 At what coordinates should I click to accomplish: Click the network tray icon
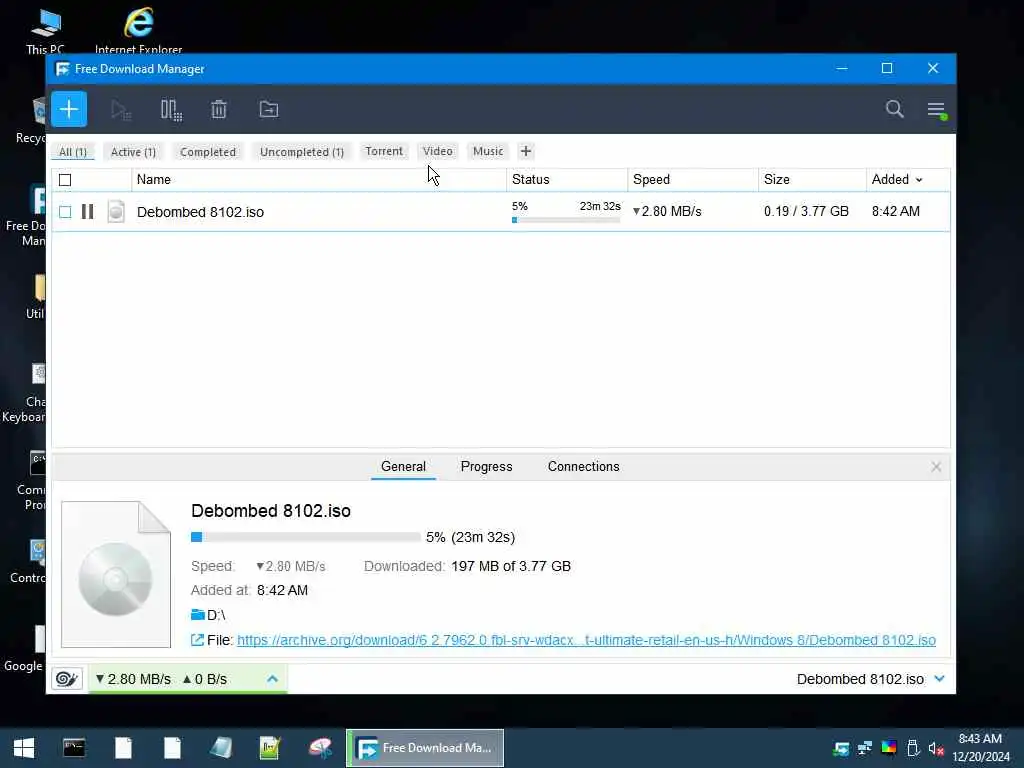865,748
